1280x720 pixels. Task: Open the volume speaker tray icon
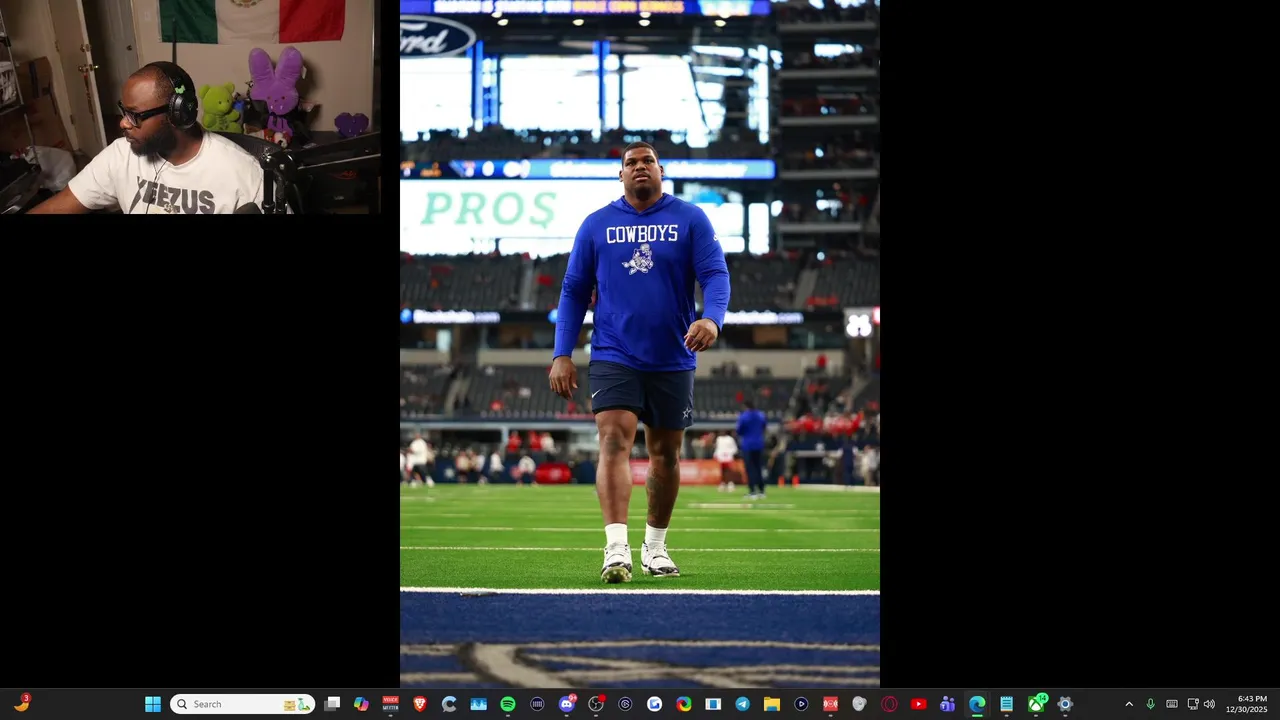[x=1209, y=704]
